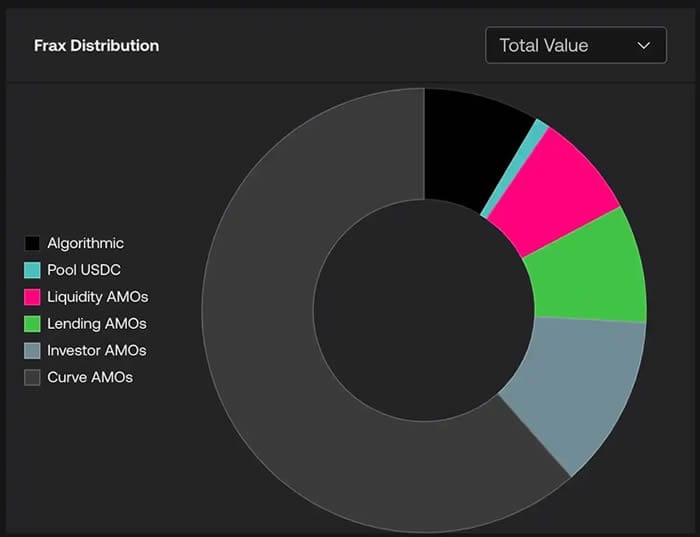Click the green Lending AMOs legend swatch
Image resolution: width=700 pixels, height=537 pixels.
(32, 324)
